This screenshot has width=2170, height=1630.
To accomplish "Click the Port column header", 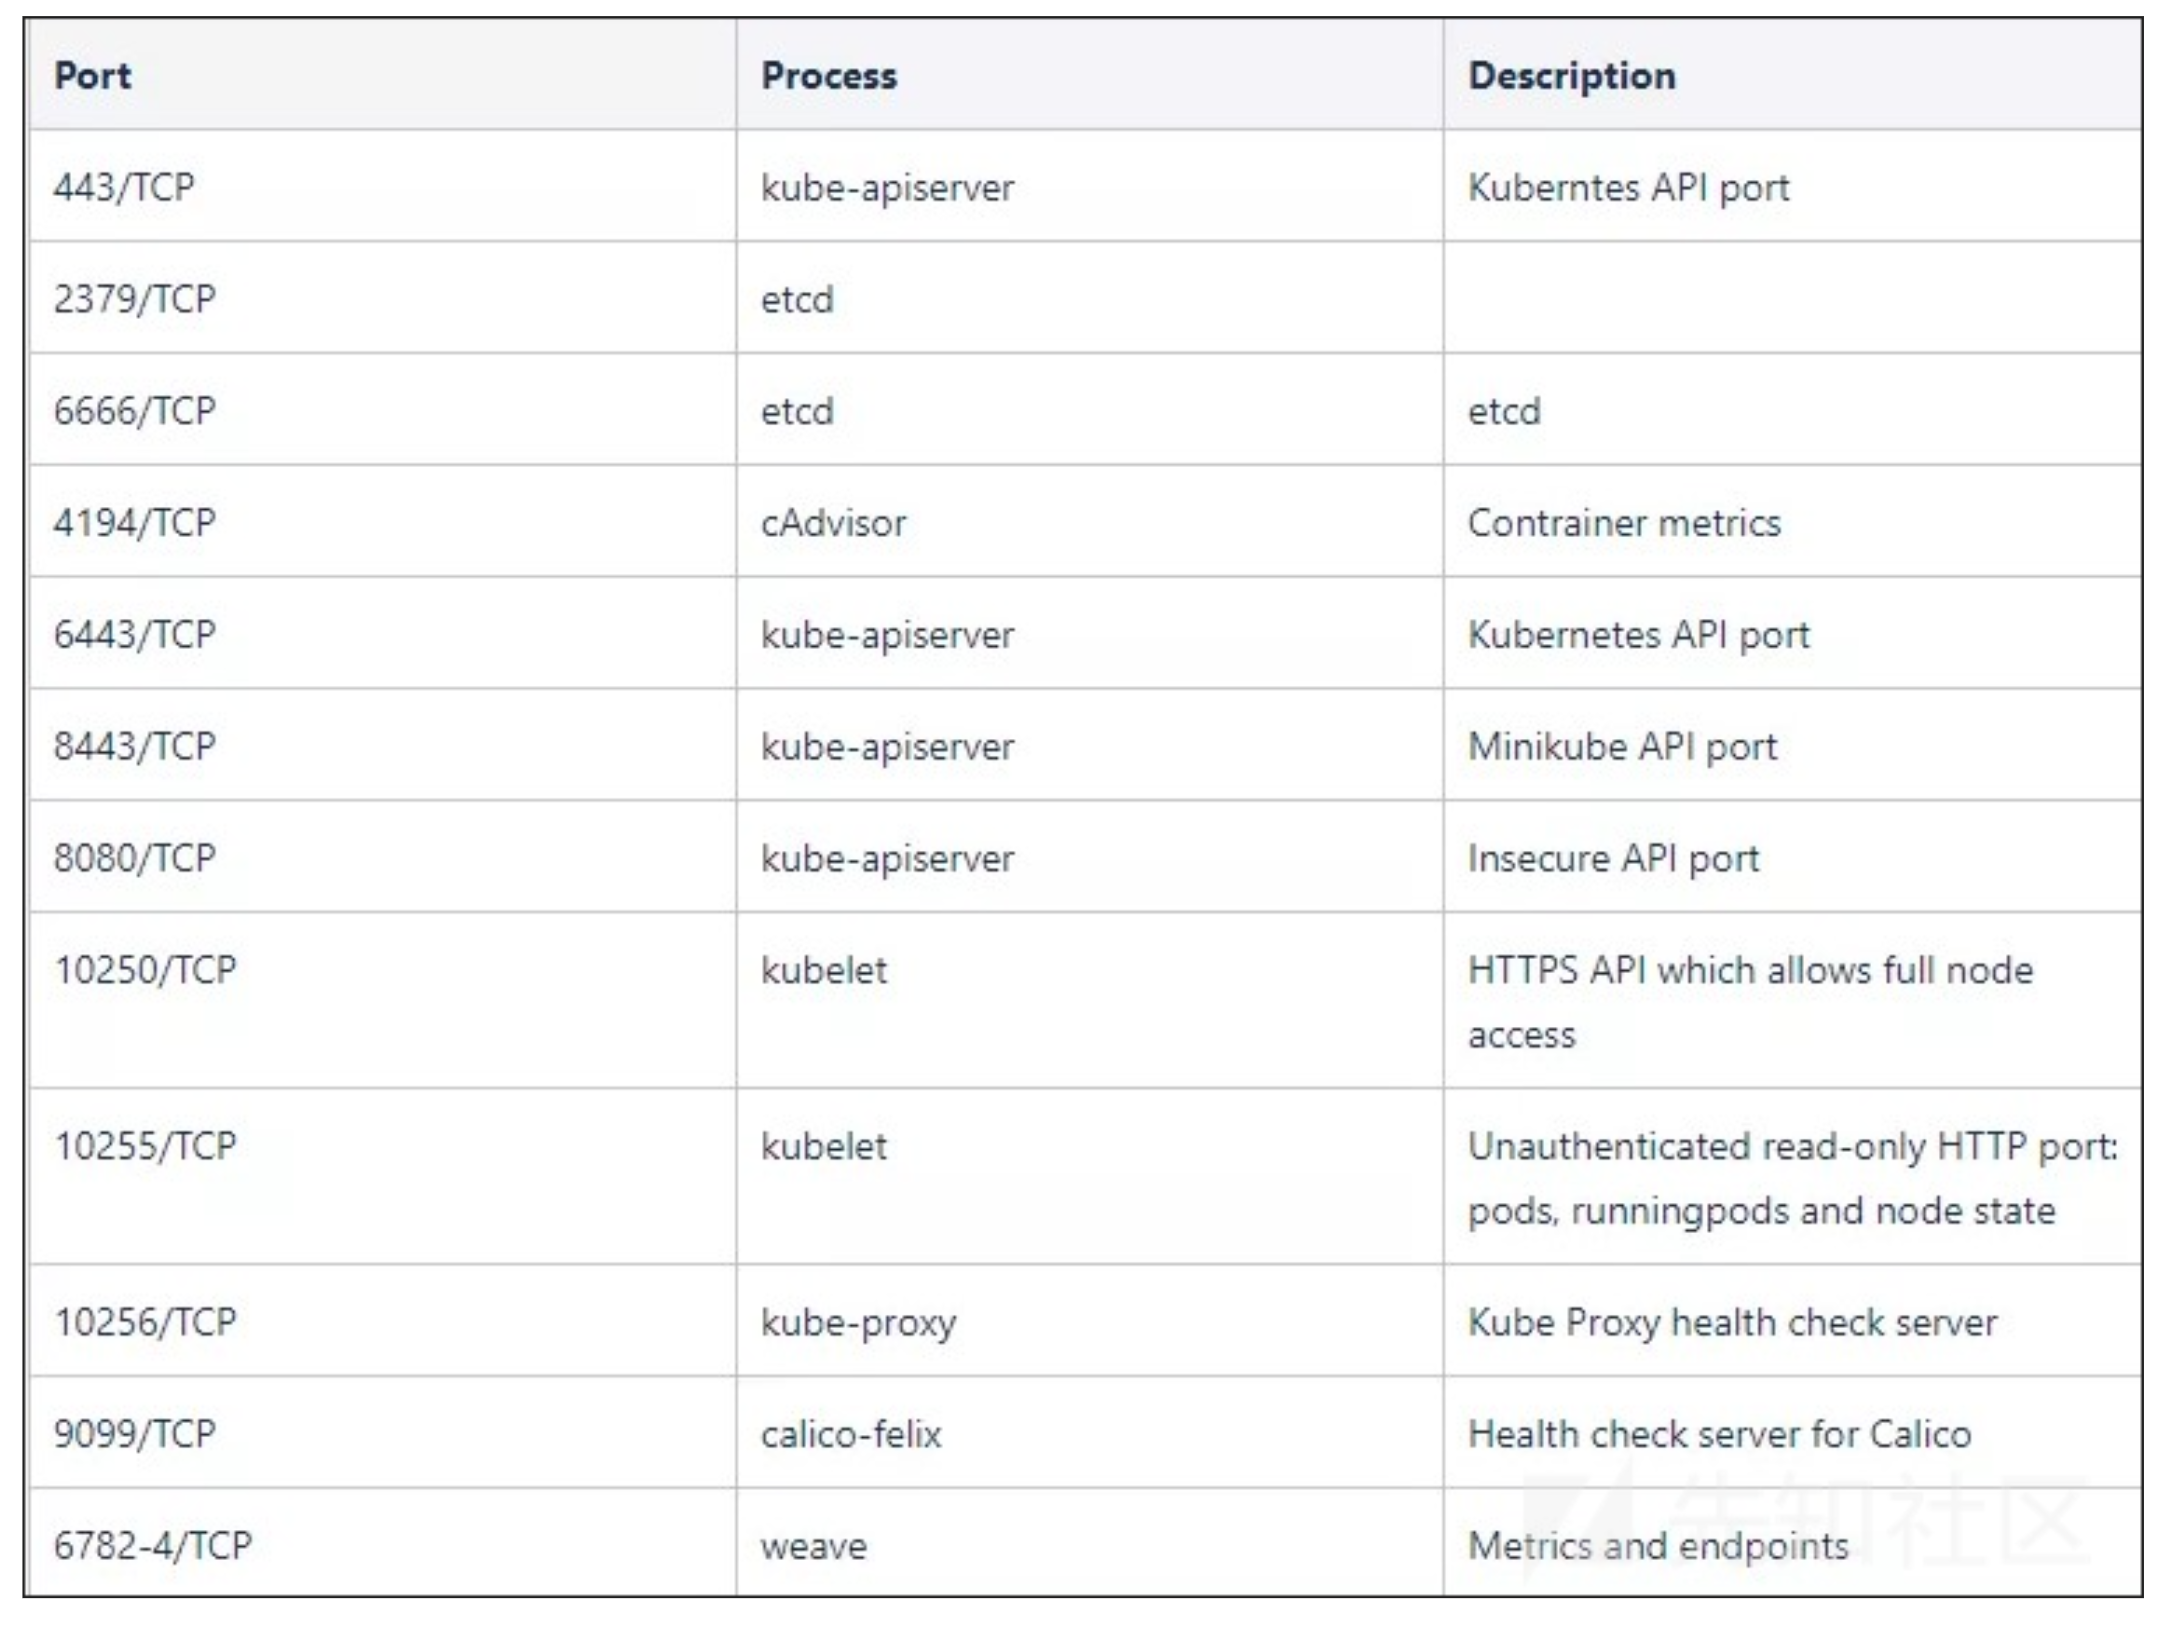I will point(92,76).
